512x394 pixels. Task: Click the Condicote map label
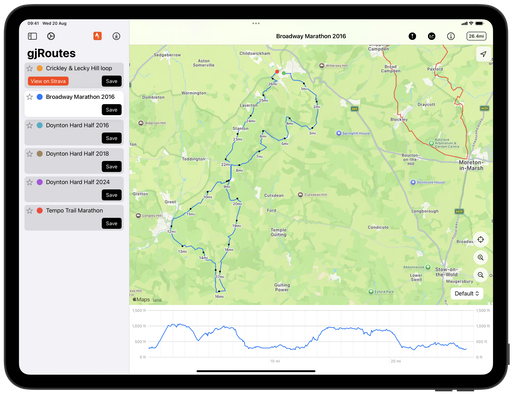coord(378,227)
